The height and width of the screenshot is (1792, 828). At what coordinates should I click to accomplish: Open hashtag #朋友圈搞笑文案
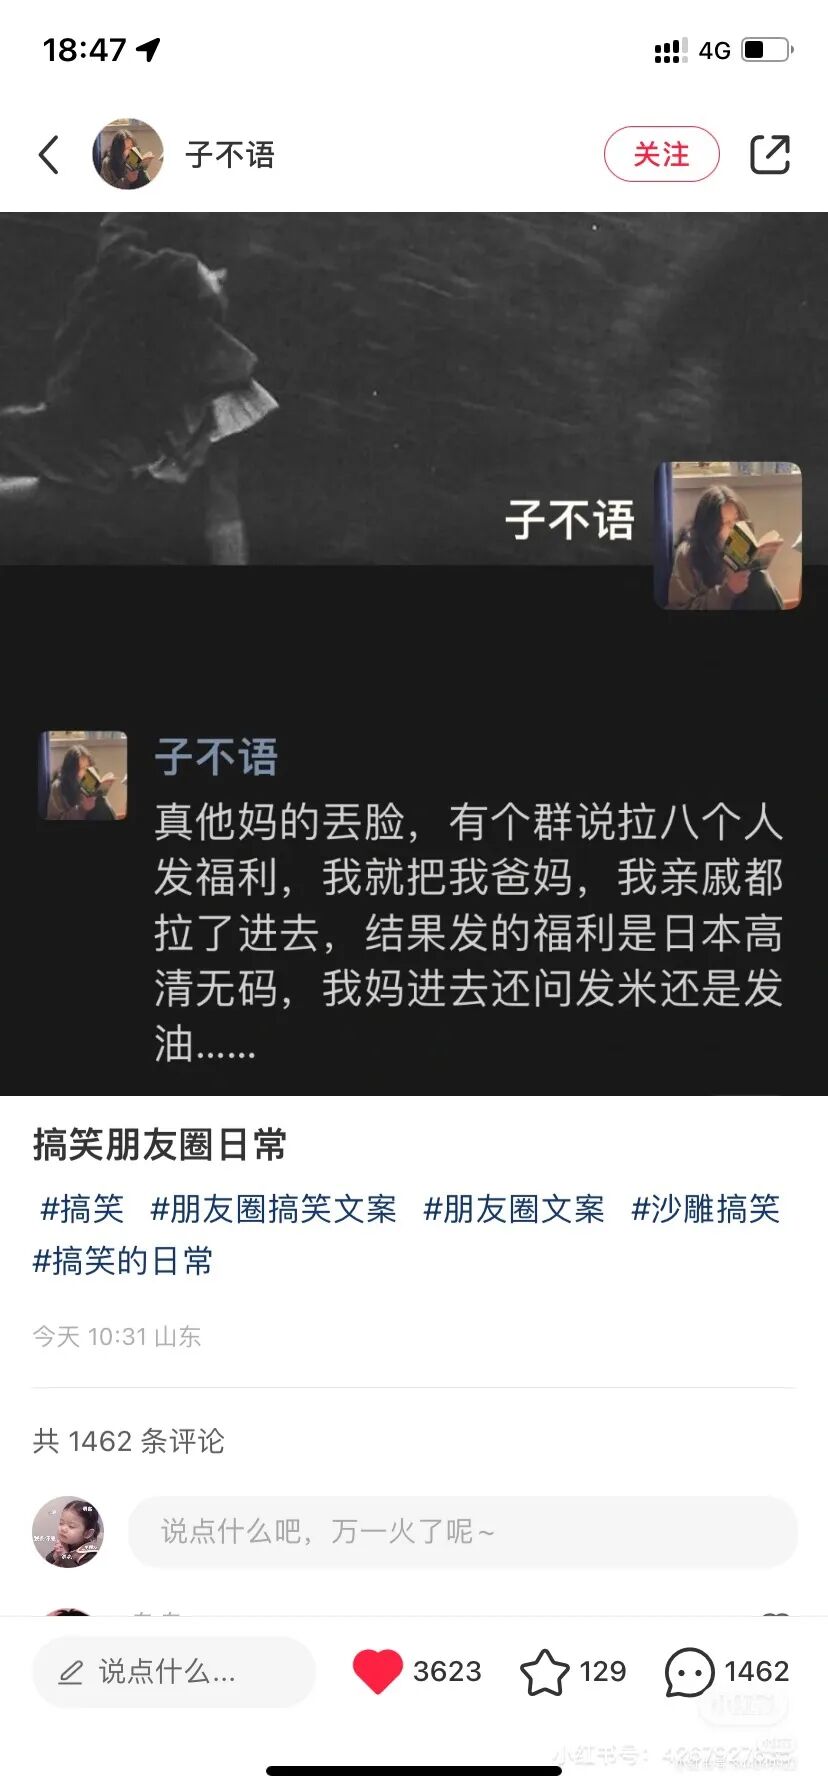pos(273,1209)
